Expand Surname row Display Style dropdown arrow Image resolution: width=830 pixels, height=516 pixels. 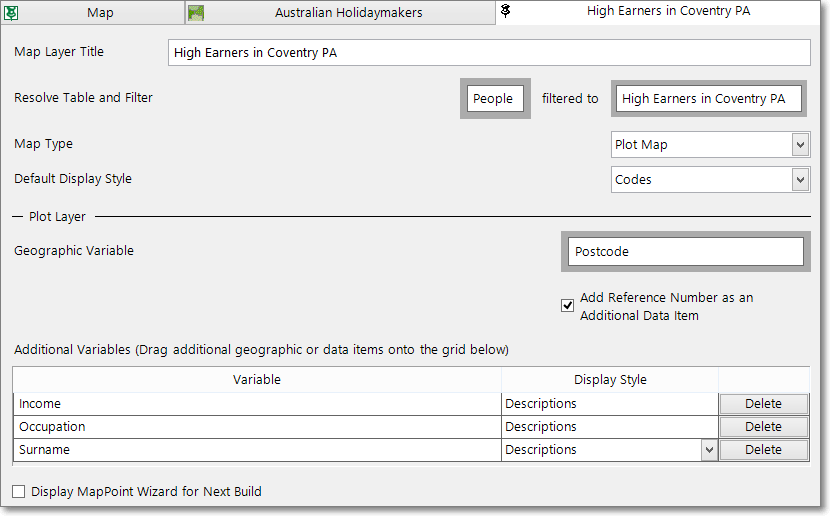point(709,450)
